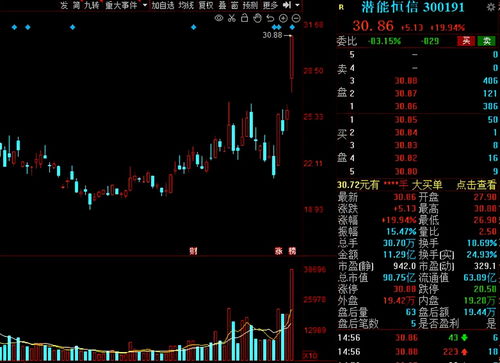Select the scissors cut tool
Image resolution: width=500 pixels, height=363 pixels.
point(232,18)
